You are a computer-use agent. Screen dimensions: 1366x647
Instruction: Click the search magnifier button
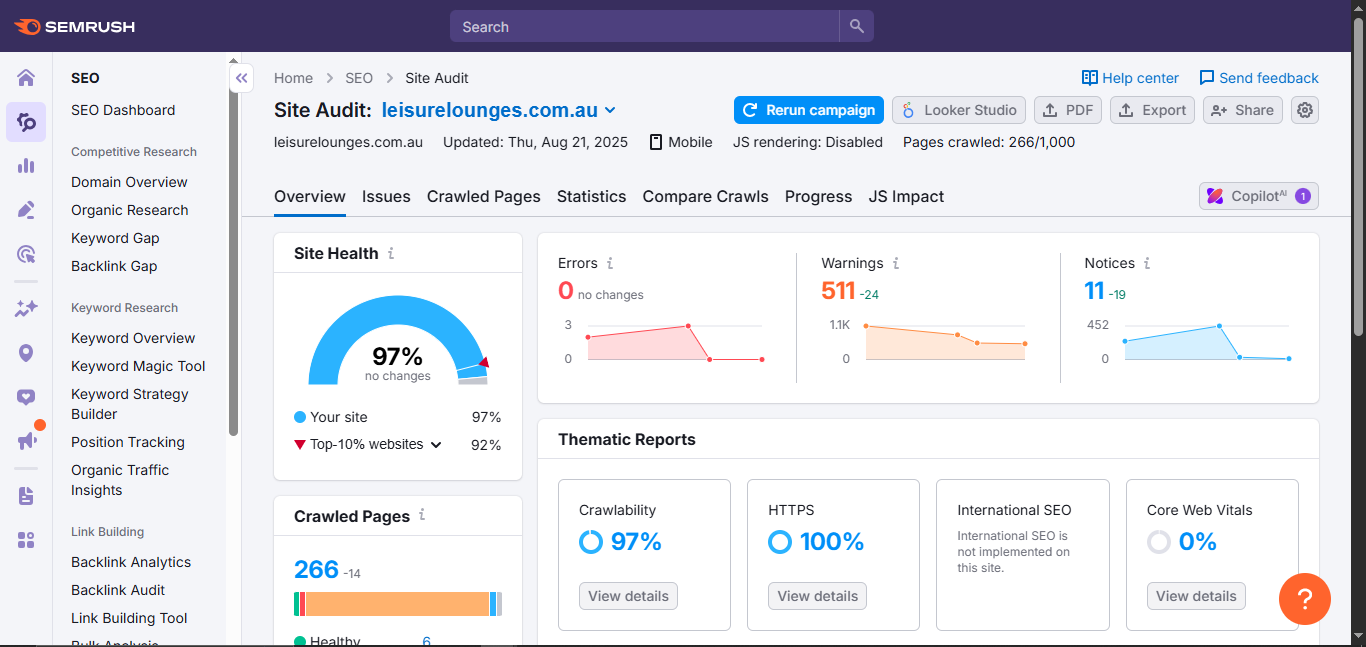(857, 27)
